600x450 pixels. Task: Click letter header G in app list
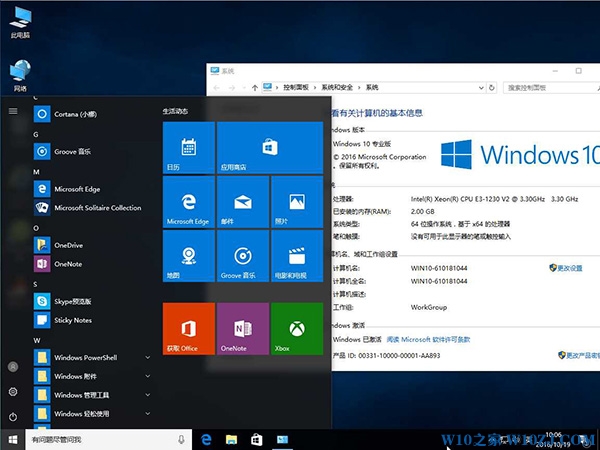tap(36, 134)
